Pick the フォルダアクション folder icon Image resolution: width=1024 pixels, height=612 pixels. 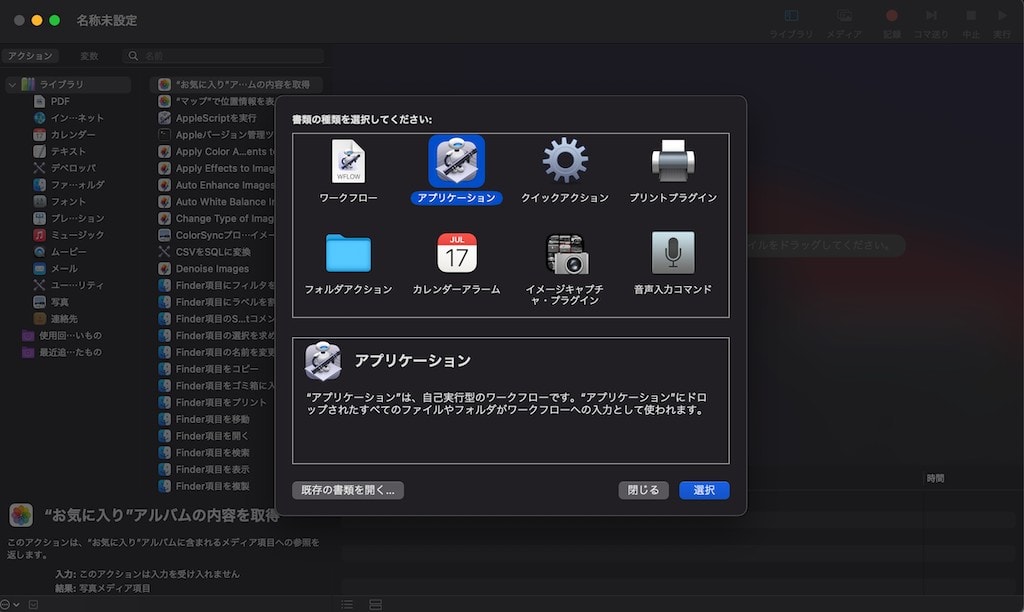(348, 254)
